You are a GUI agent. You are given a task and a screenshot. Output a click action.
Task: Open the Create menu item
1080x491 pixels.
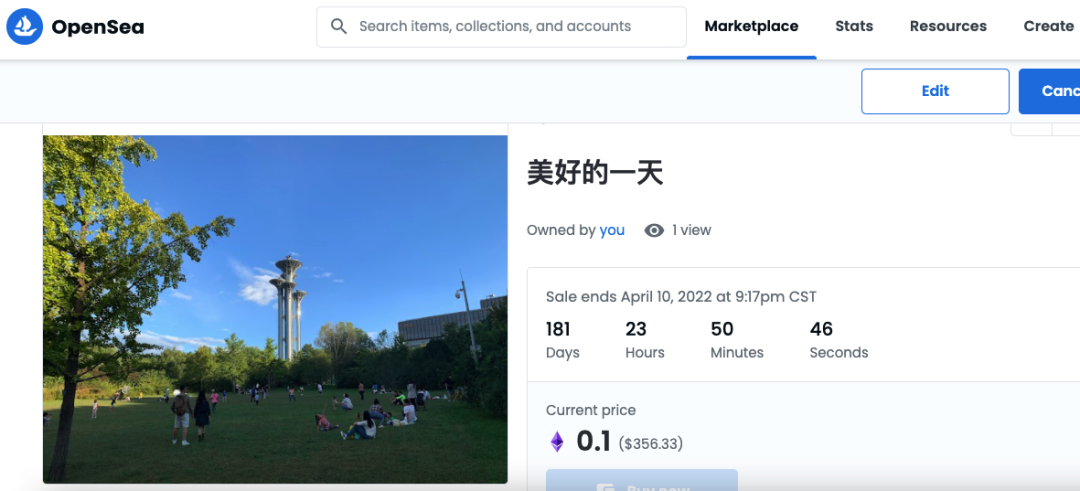pyautogui.click(x=1048, y=26)
